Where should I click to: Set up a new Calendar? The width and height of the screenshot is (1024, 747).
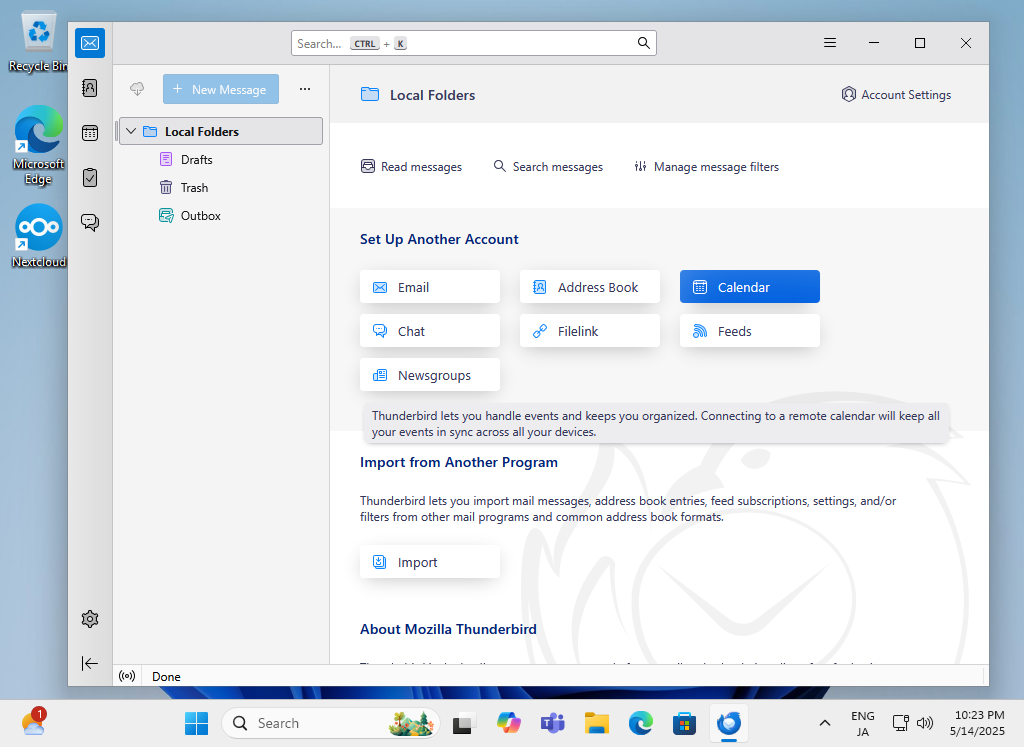[x=750, y=287]
